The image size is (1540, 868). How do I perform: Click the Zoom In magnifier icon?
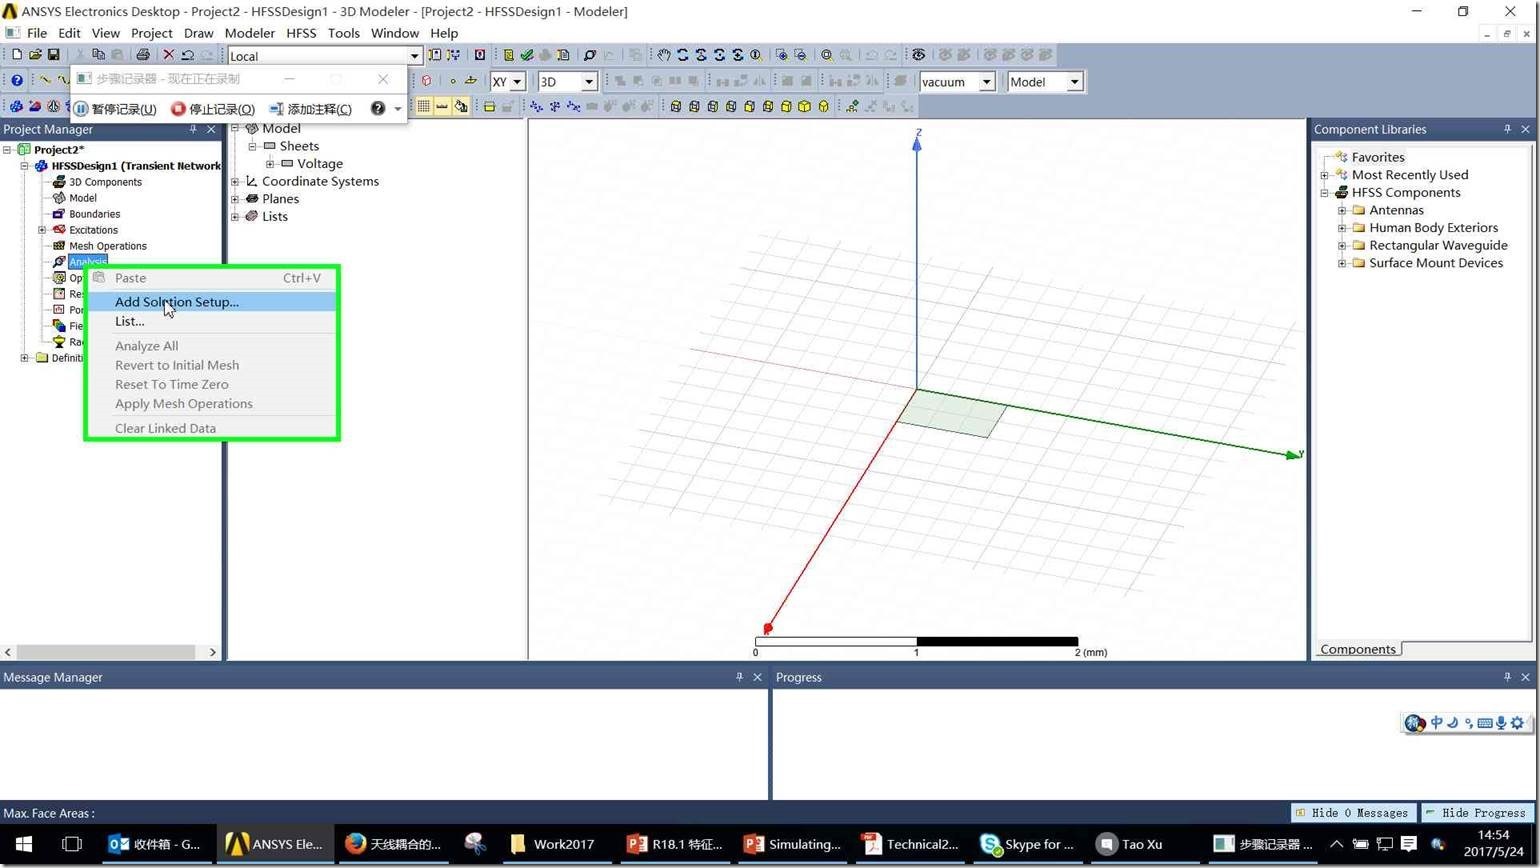pos(782,55)
